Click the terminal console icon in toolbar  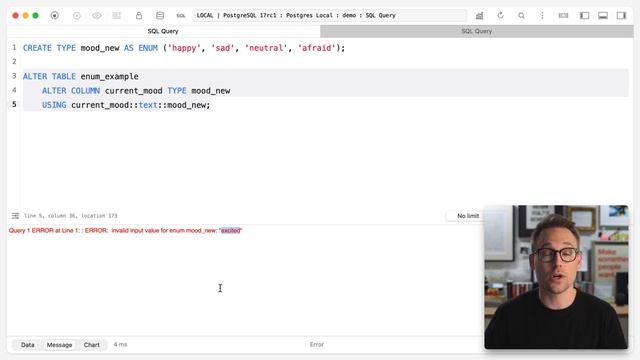pos(563,16)
